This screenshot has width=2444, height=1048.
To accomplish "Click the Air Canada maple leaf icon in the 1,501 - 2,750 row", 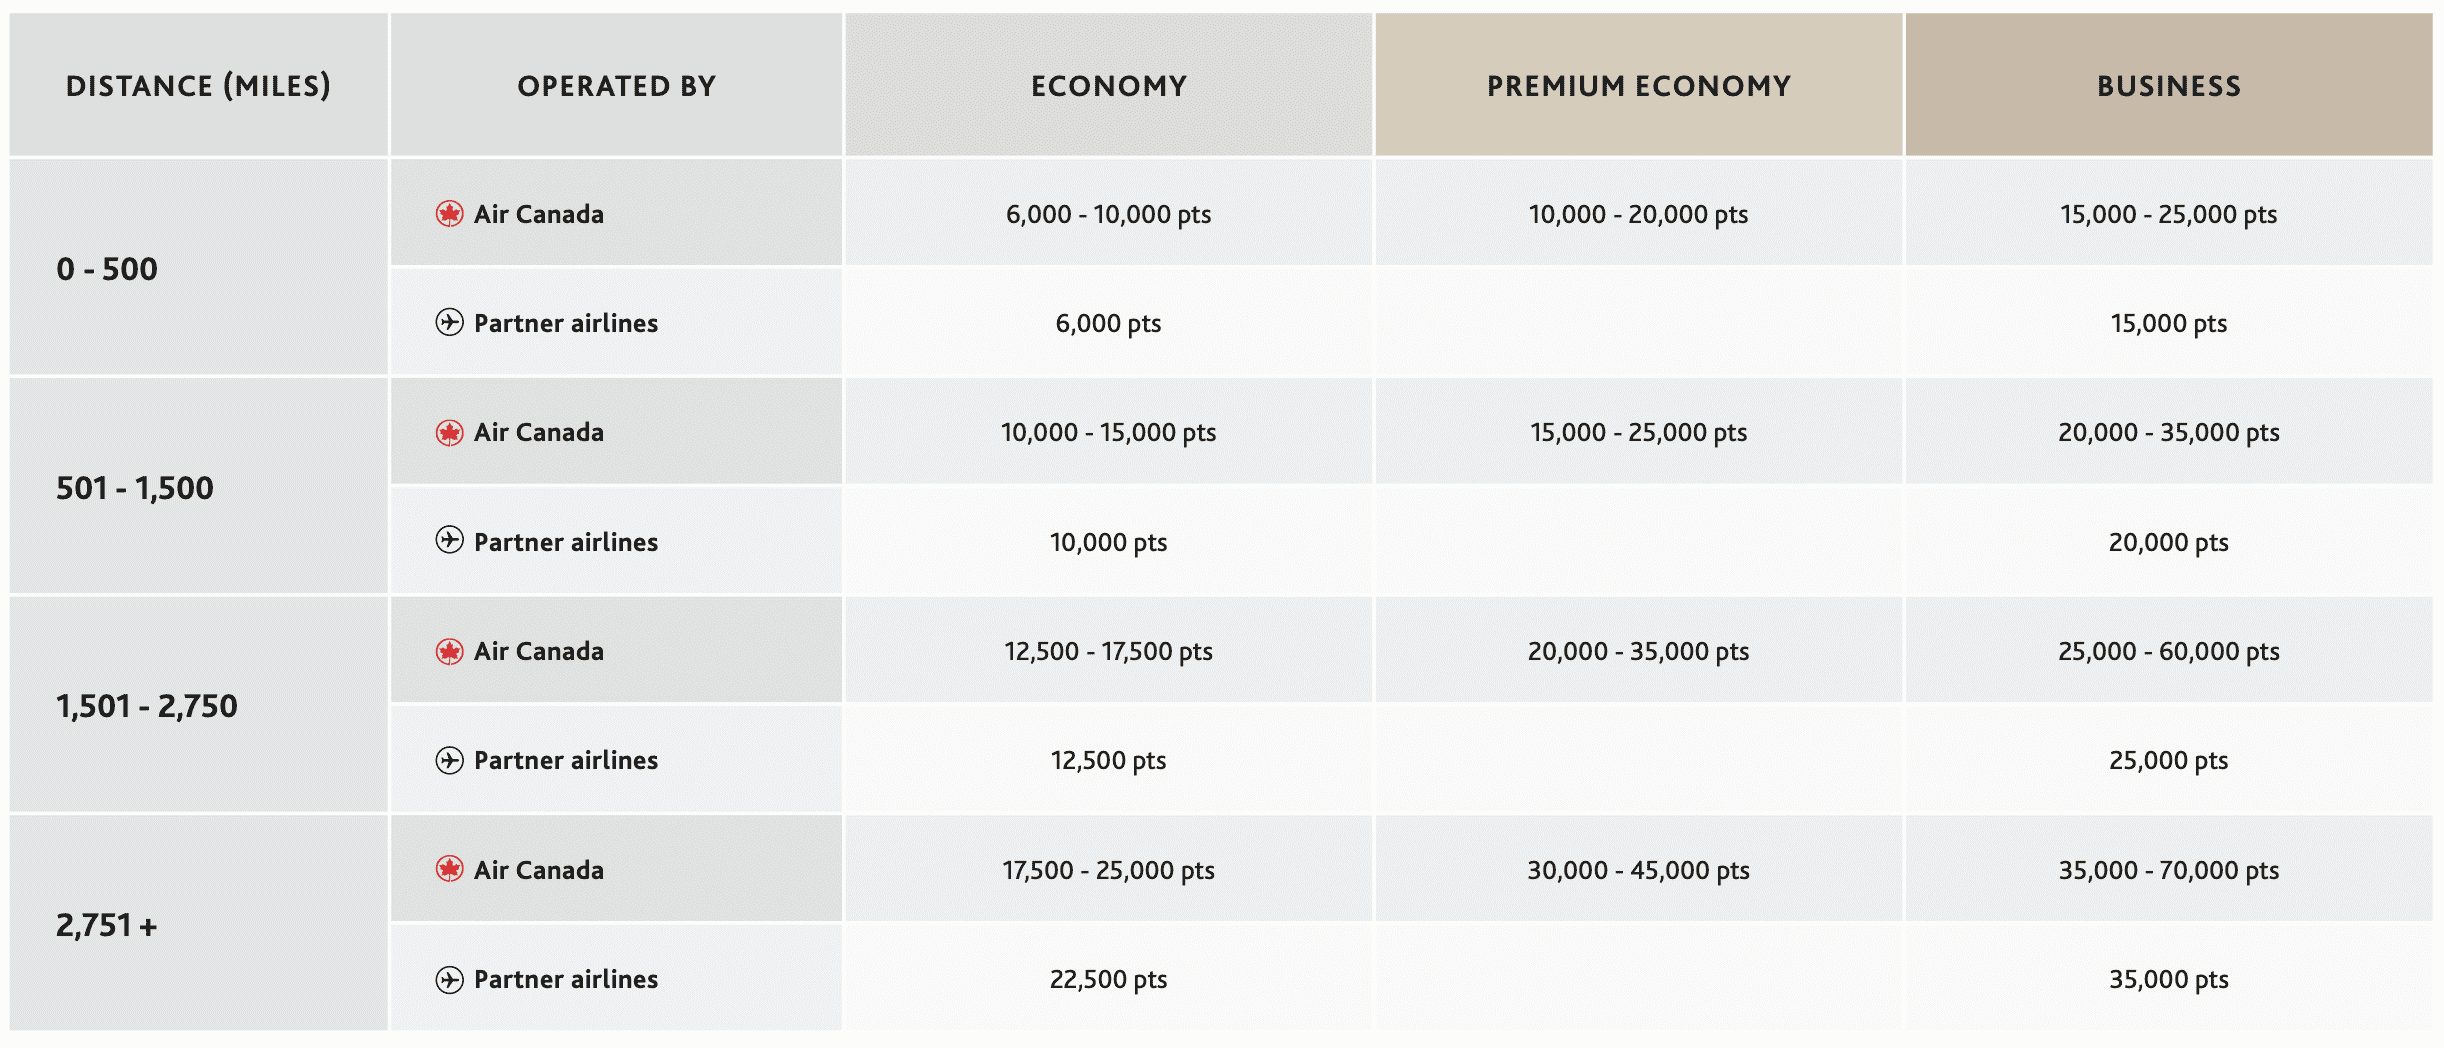I will pos(449,652).
